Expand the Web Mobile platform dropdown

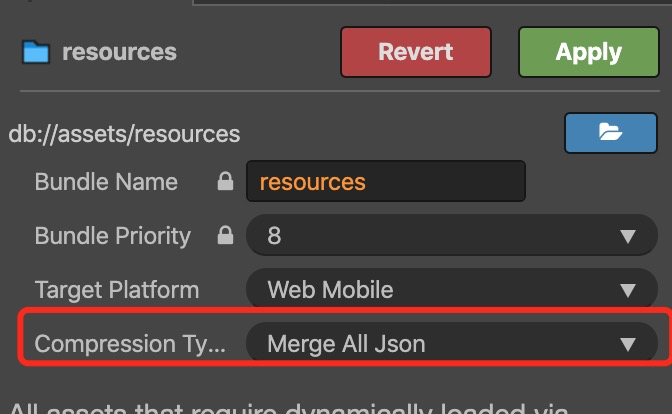point(440,291)
